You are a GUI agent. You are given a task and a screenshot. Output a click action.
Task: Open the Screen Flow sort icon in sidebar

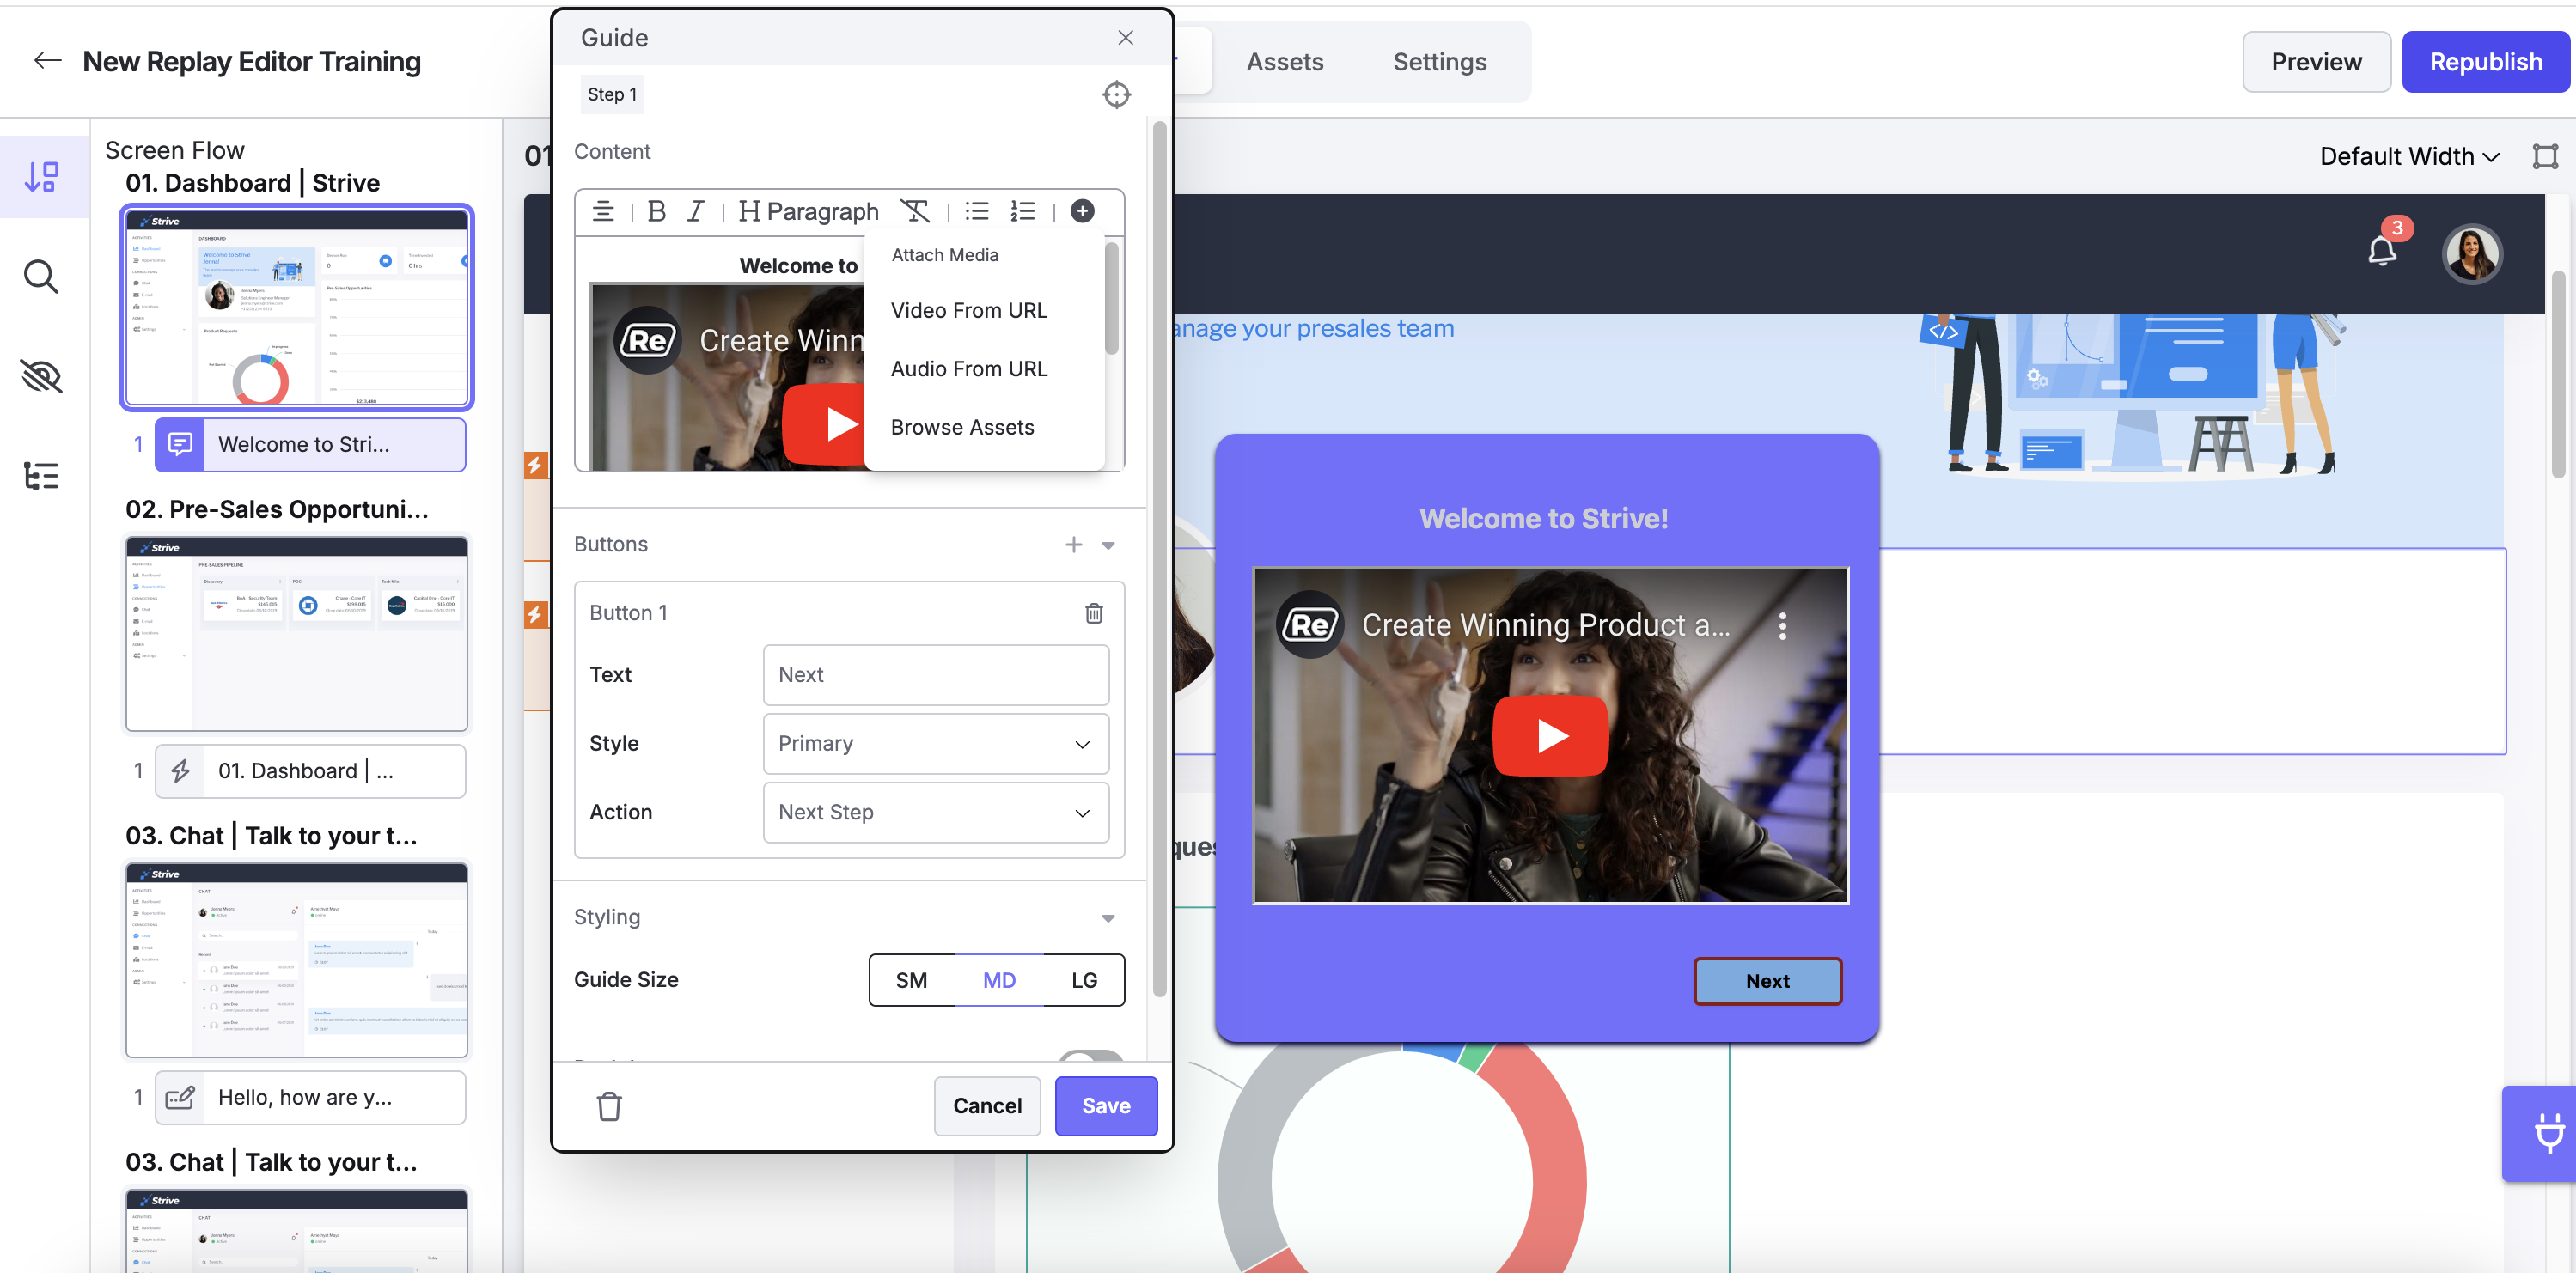tap(42, 177)
